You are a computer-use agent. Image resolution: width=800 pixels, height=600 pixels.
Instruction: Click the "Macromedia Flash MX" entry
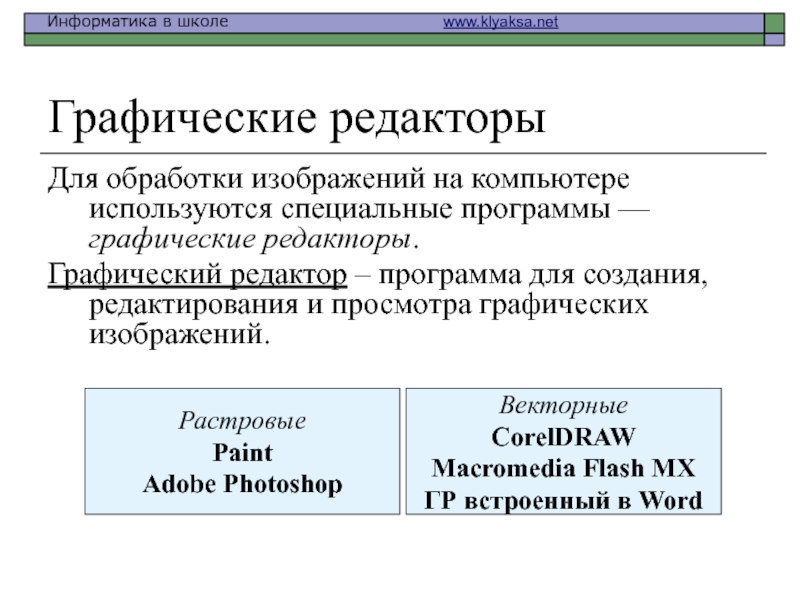pyautogui.click(x=563, y=468)
